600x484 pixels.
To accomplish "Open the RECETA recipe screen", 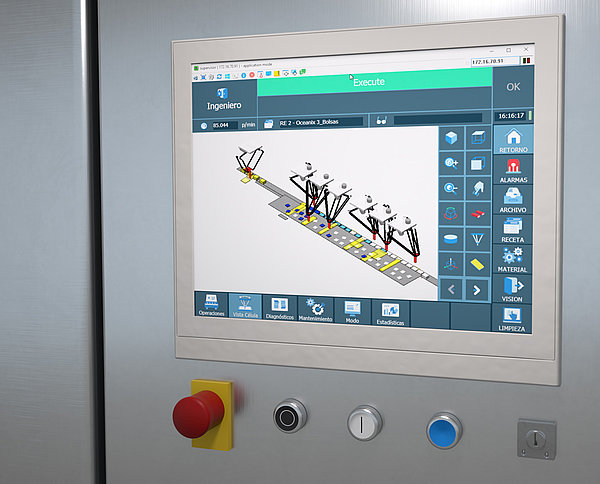I will coord(513,231).
